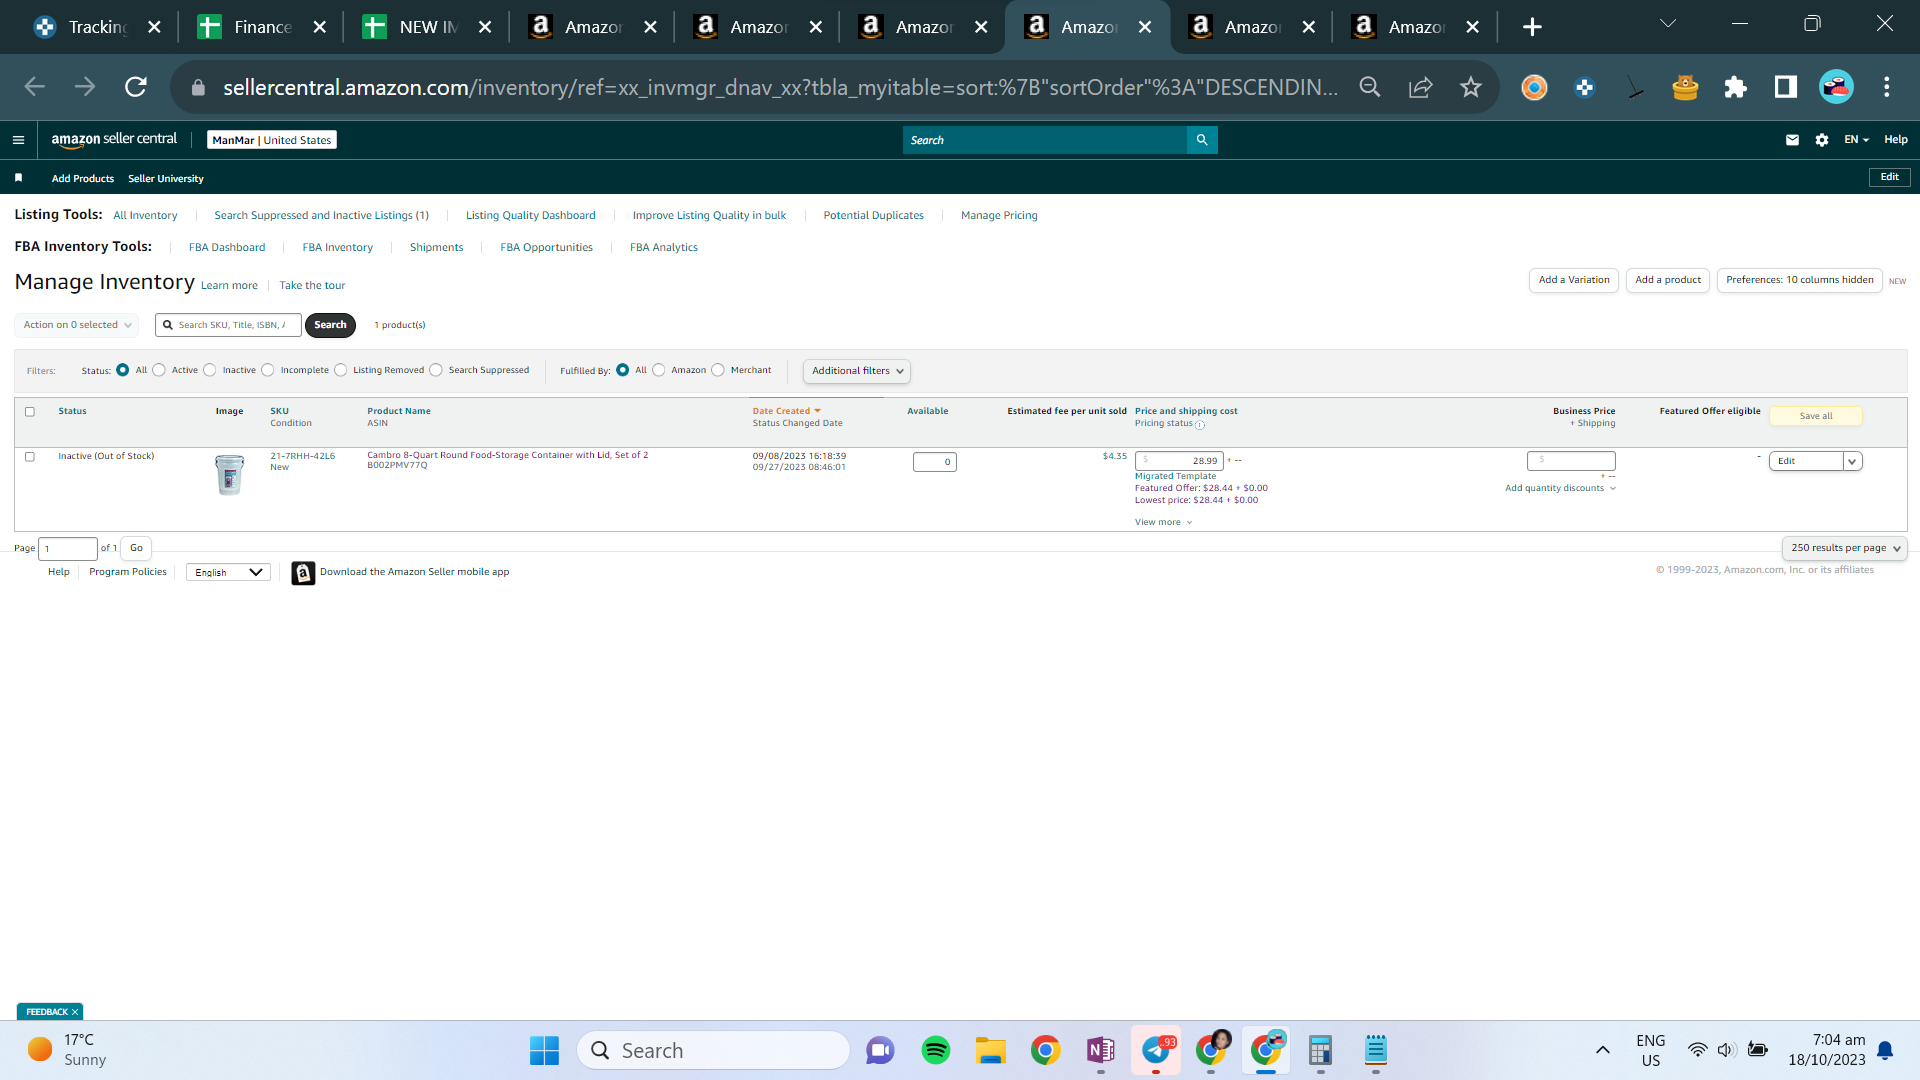Open Help in the header
Viewport: 1920px width, 1080px height.
[x=1895, y=140]
